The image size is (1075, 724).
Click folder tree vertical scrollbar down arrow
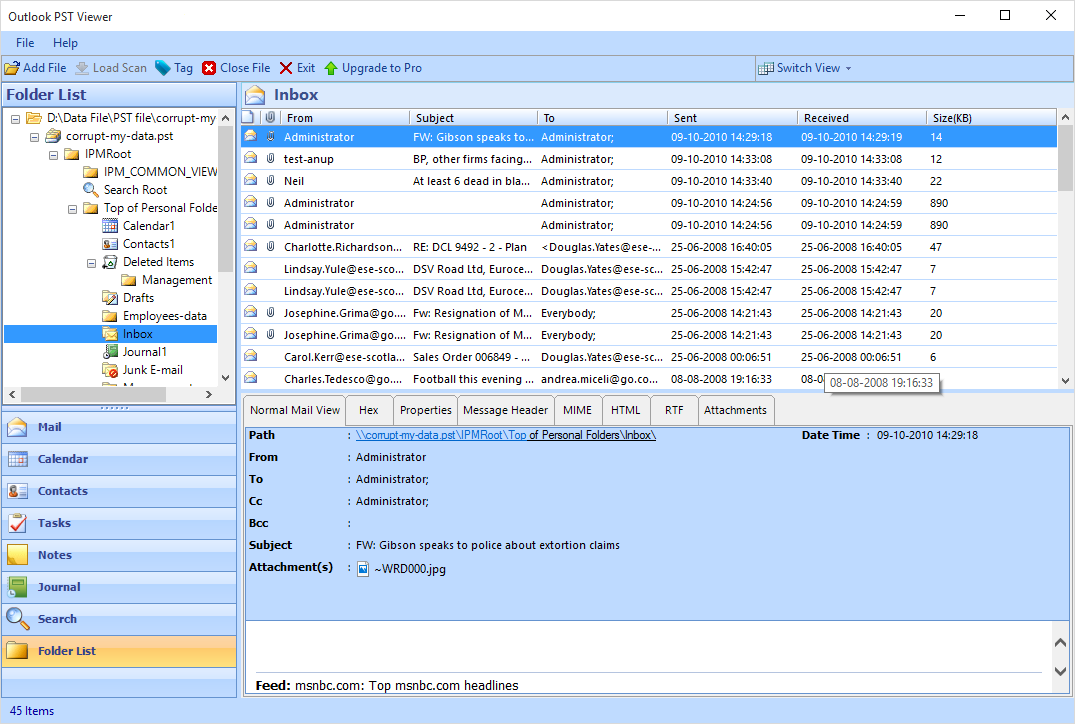click(226, 378)
